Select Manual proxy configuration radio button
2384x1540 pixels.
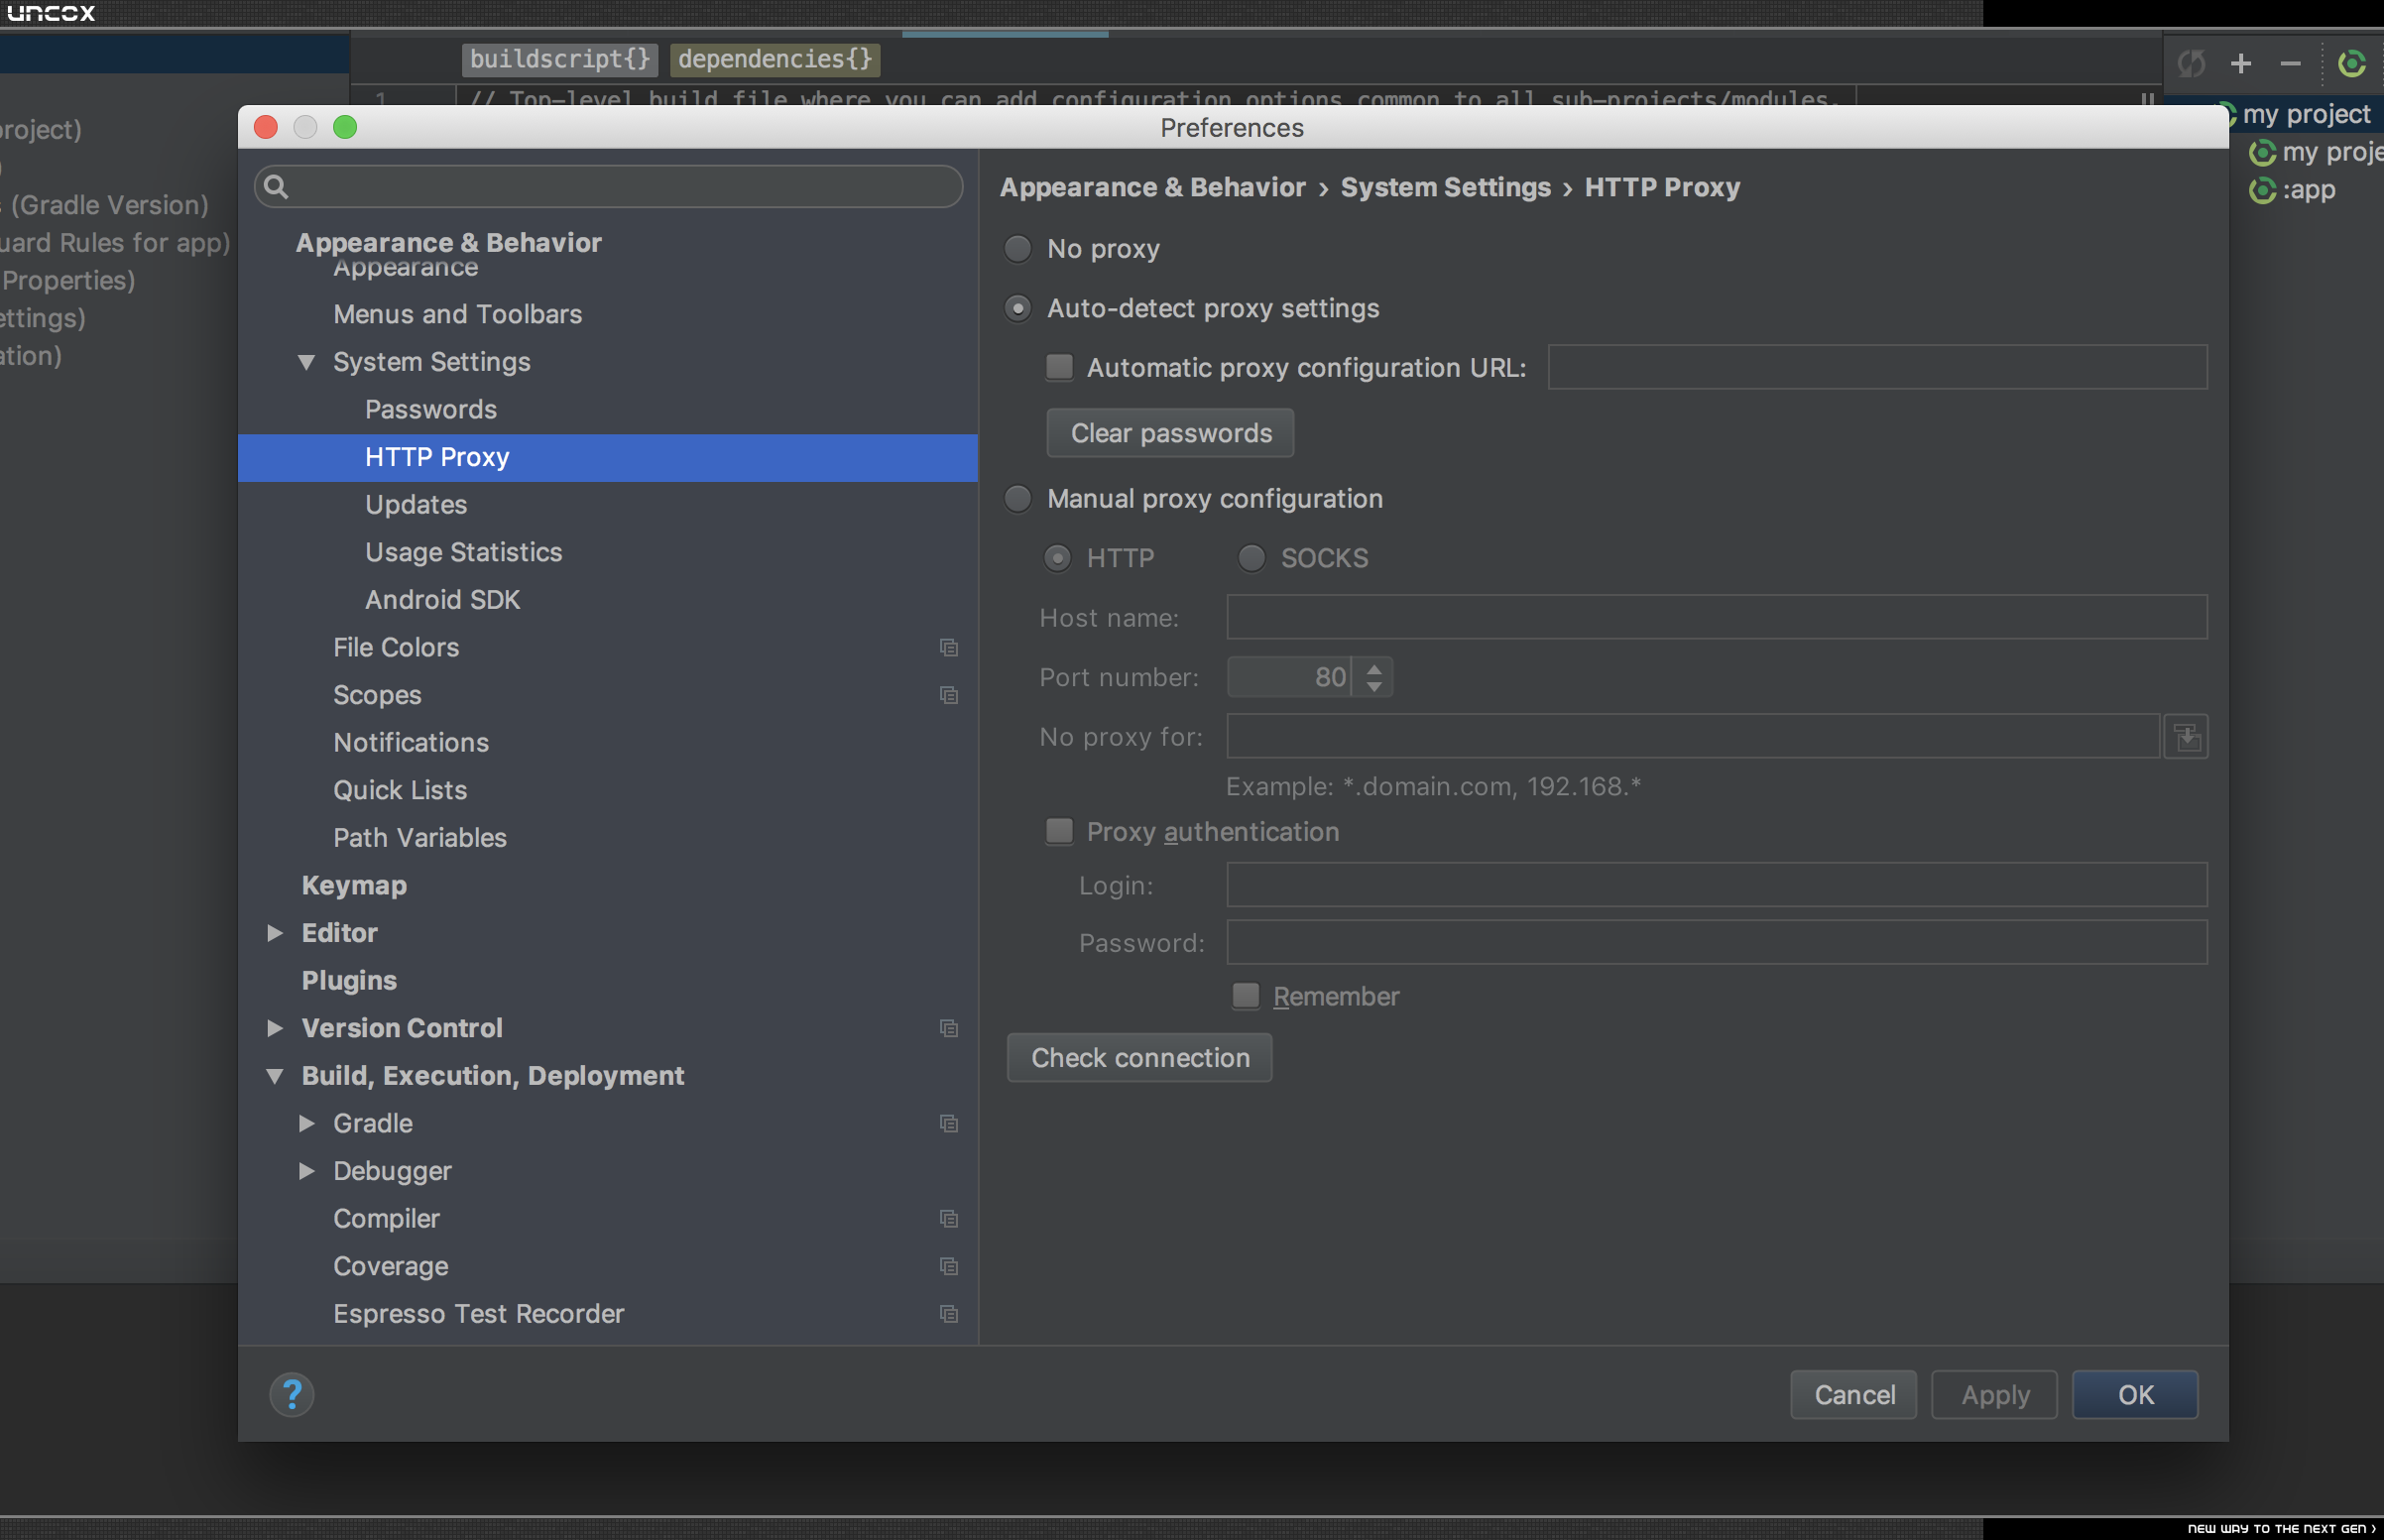tap(1017, 498)
